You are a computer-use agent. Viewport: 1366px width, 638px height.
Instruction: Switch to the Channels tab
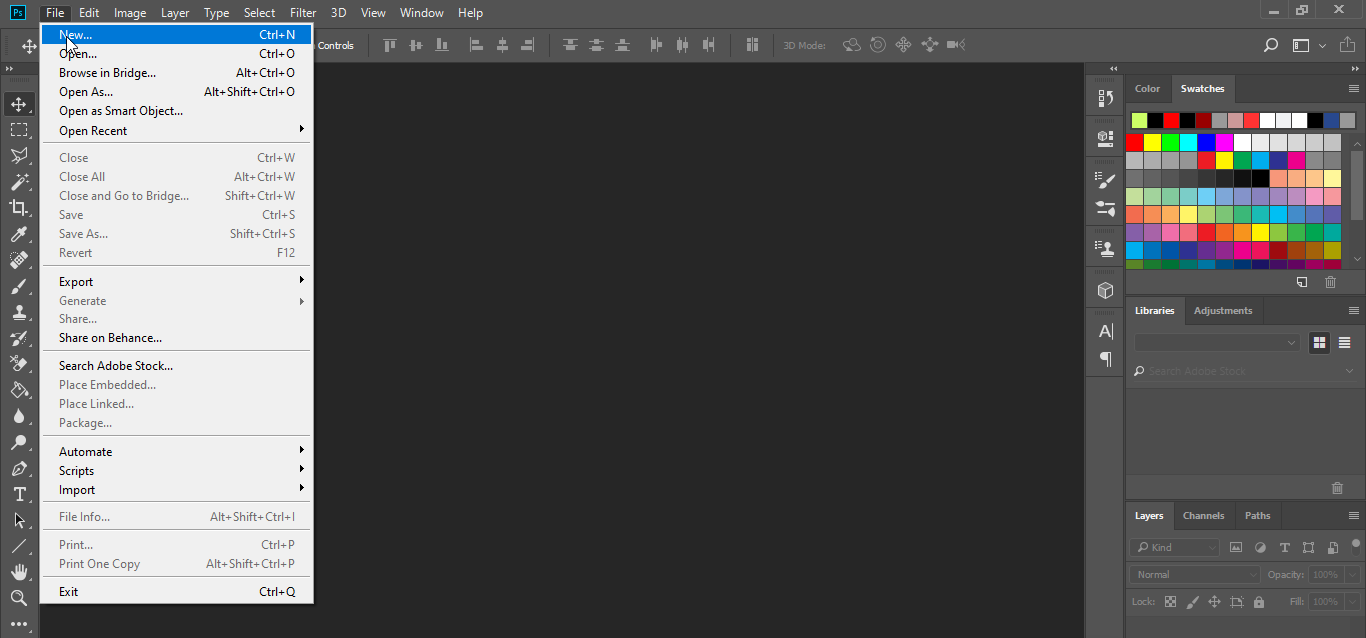pyautogui.click(x=1203, y=516)
